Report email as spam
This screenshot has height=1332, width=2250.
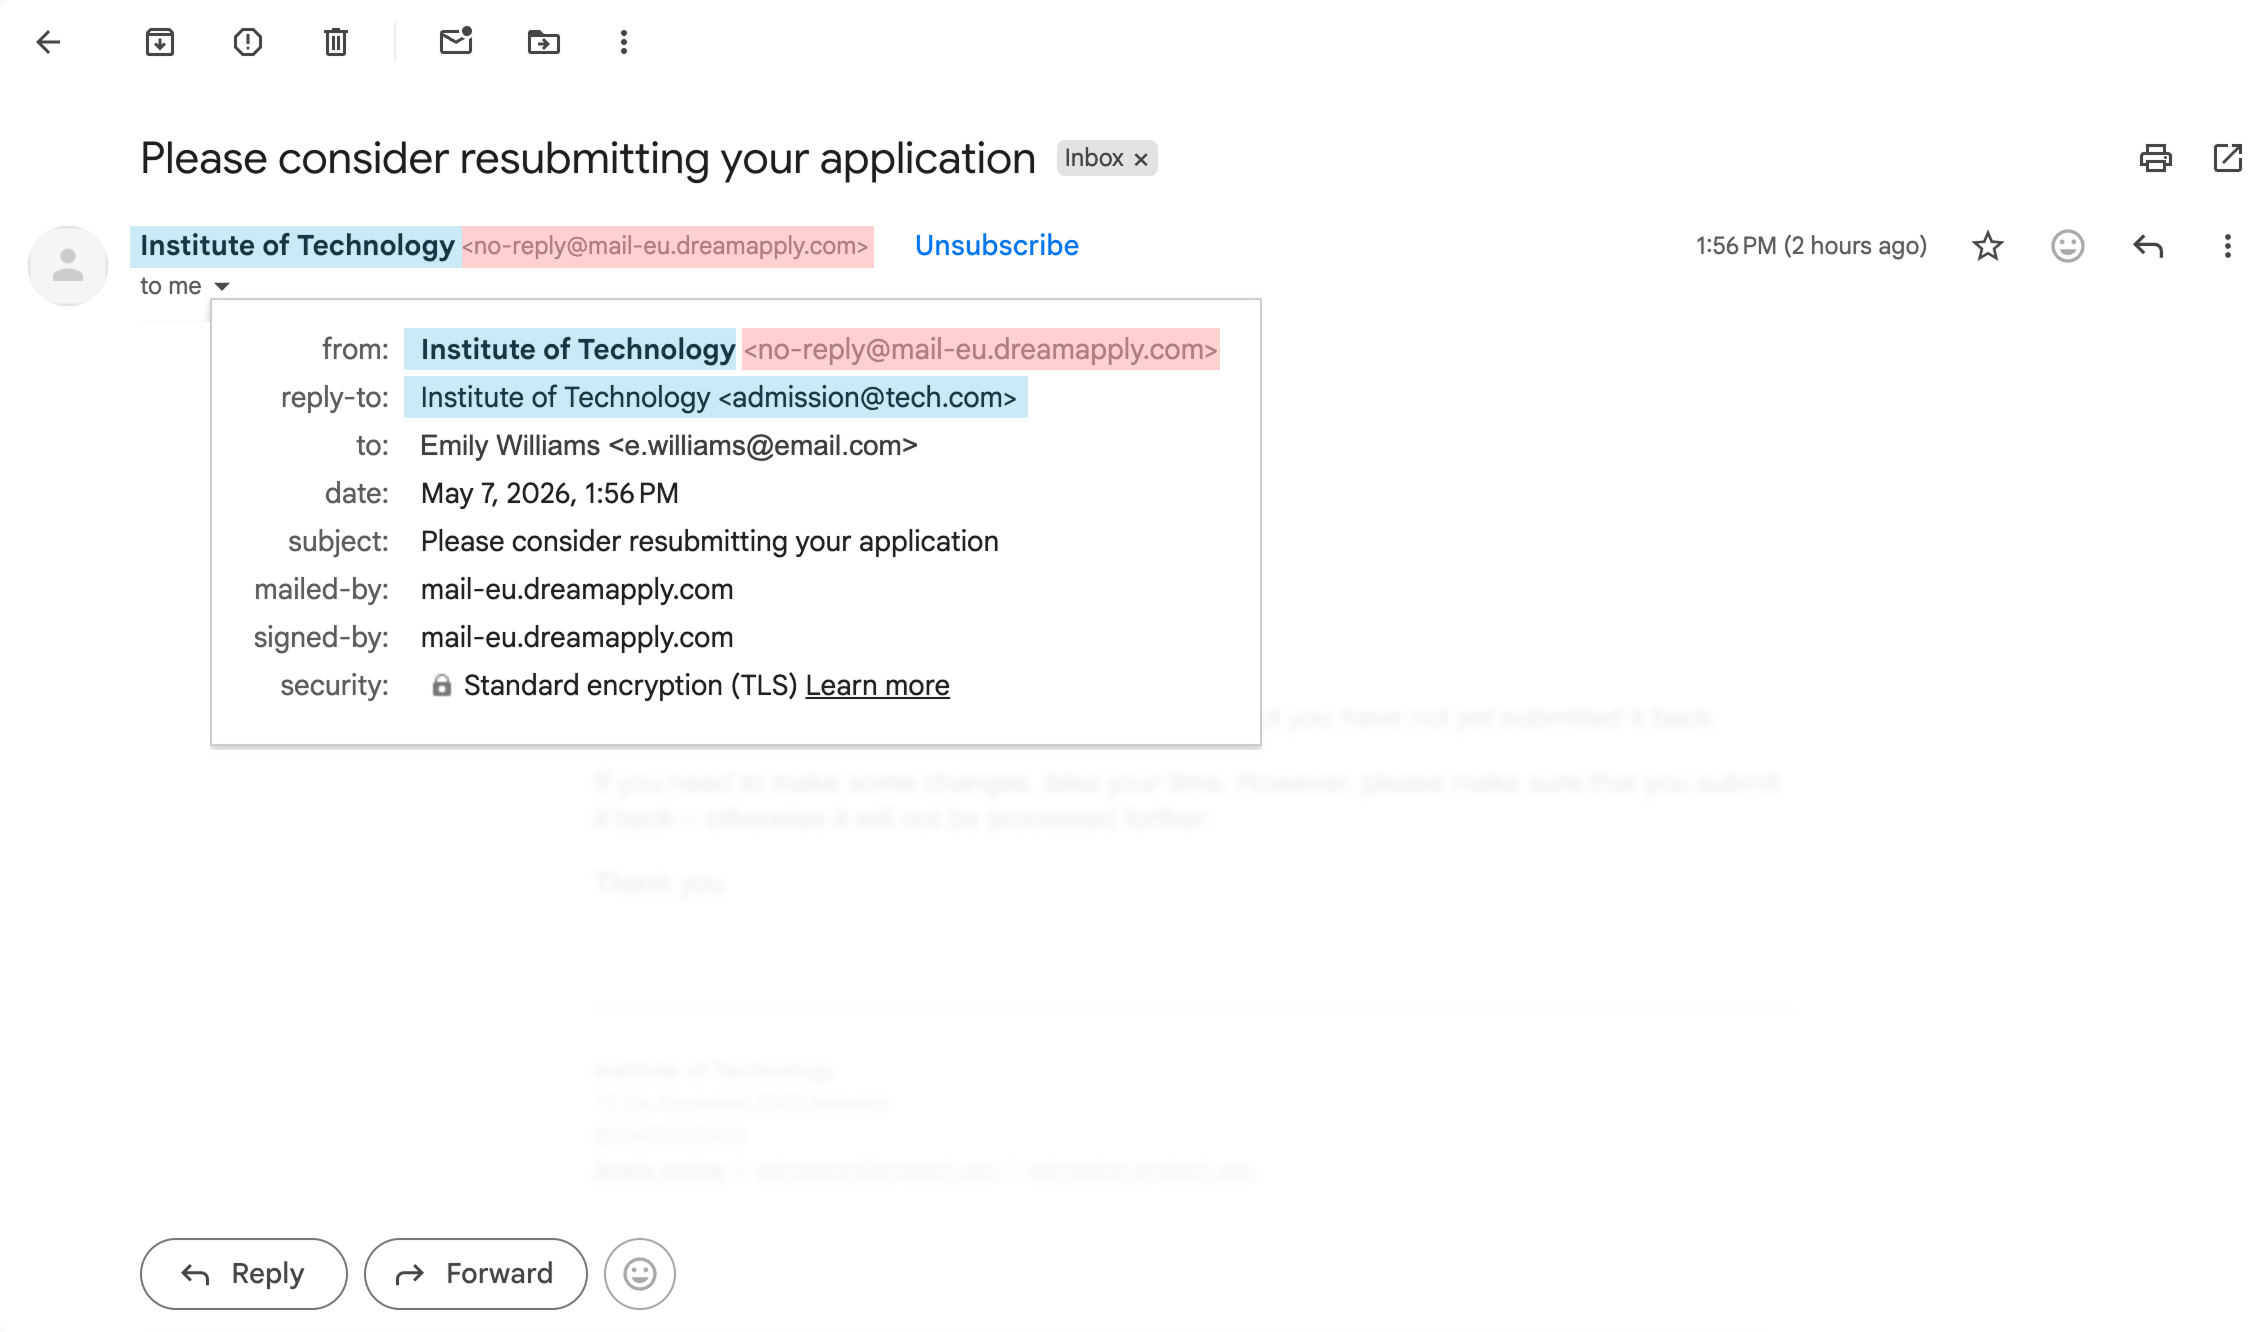point(248,42)
